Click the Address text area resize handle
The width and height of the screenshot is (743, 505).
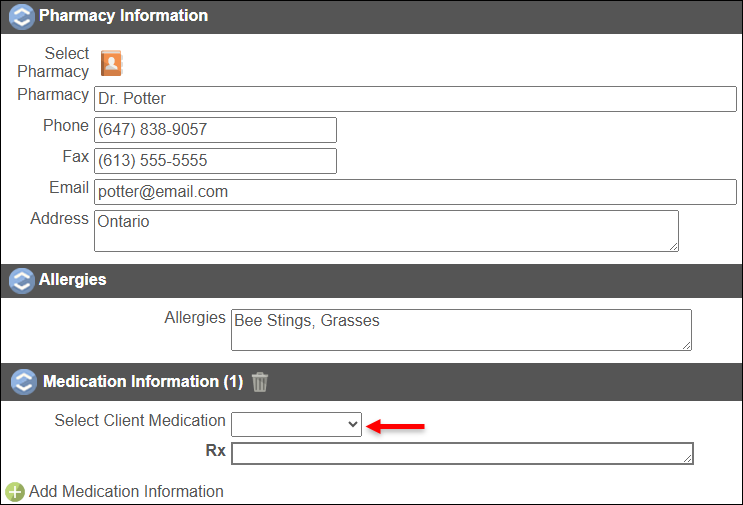[673, 246]
